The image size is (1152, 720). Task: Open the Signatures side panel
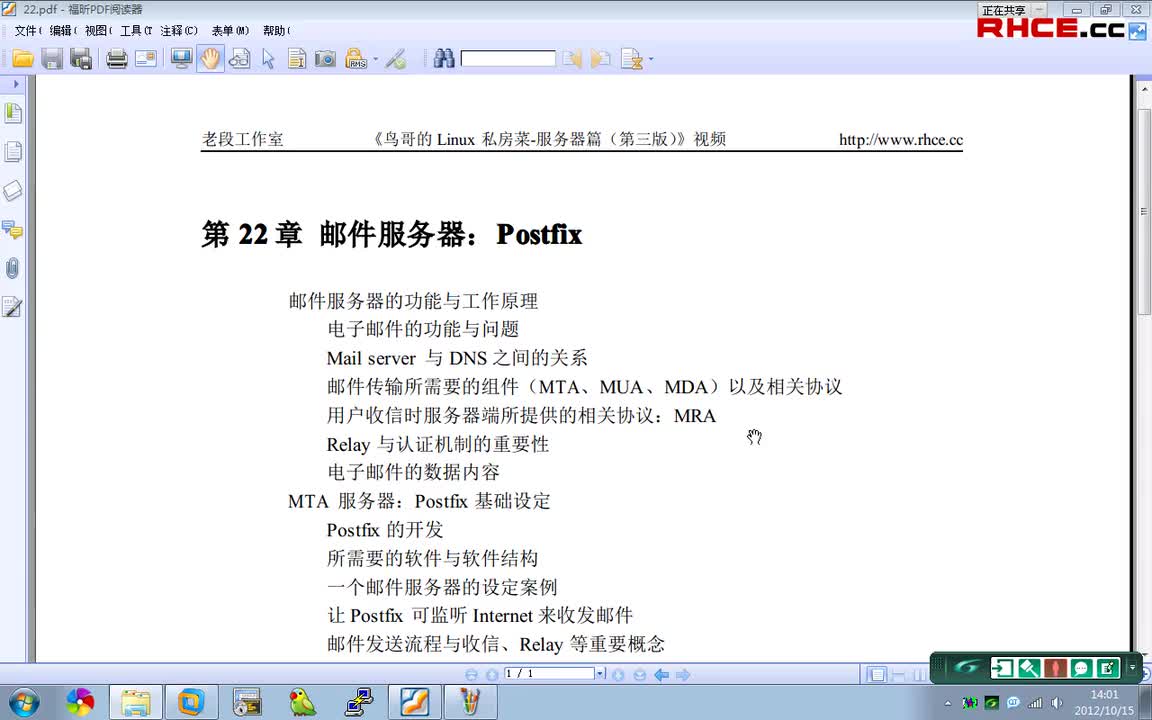[12, 306]
